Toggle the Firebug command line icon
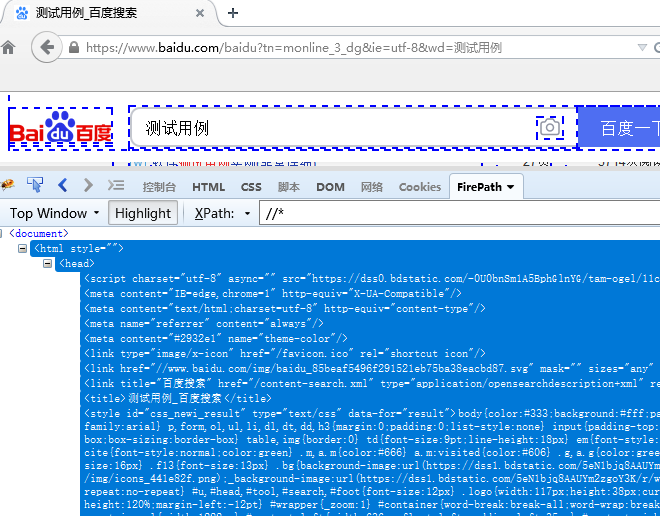The width and height of the screenshot is (660, 516). point(116,185)
